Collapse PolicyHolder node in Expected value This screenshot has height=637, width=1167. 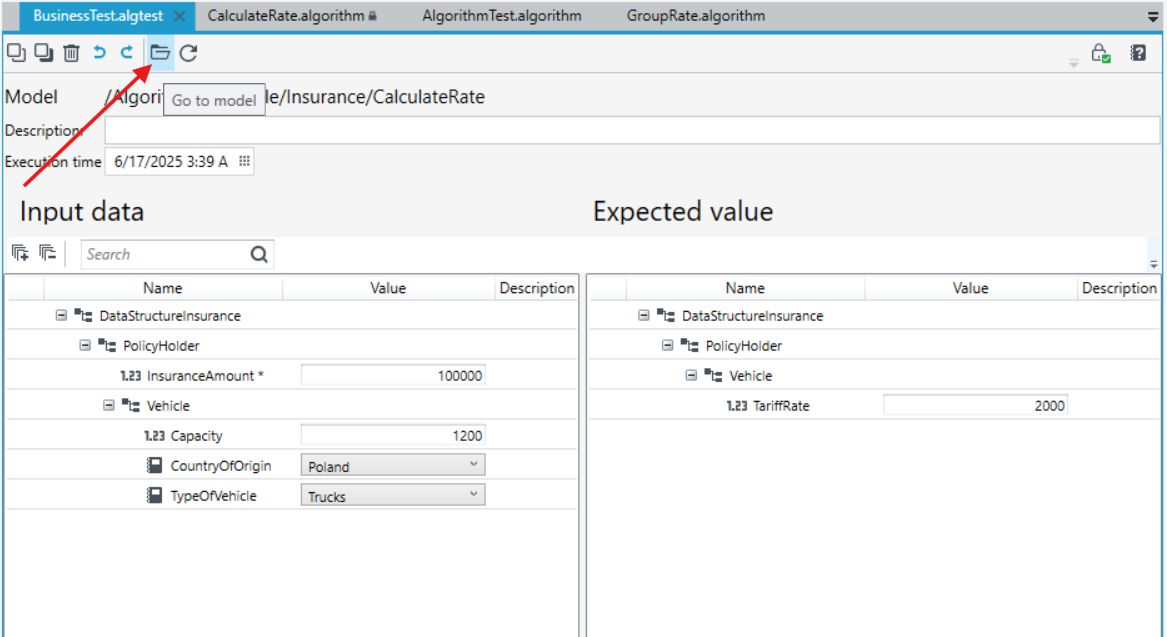(x=668, y=345)
